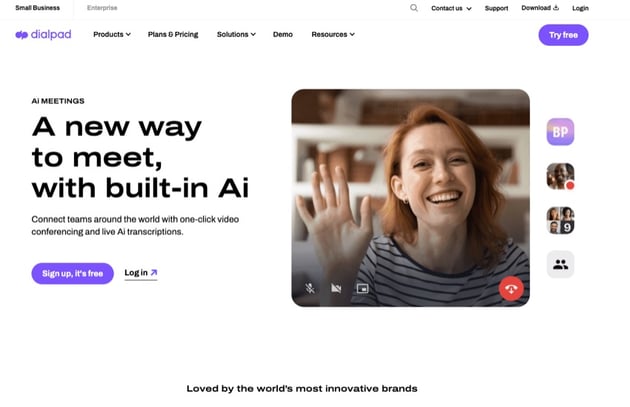Toggle the muted microphone icon
Viewport: 630px width, 407px height.
click(310, 288)
